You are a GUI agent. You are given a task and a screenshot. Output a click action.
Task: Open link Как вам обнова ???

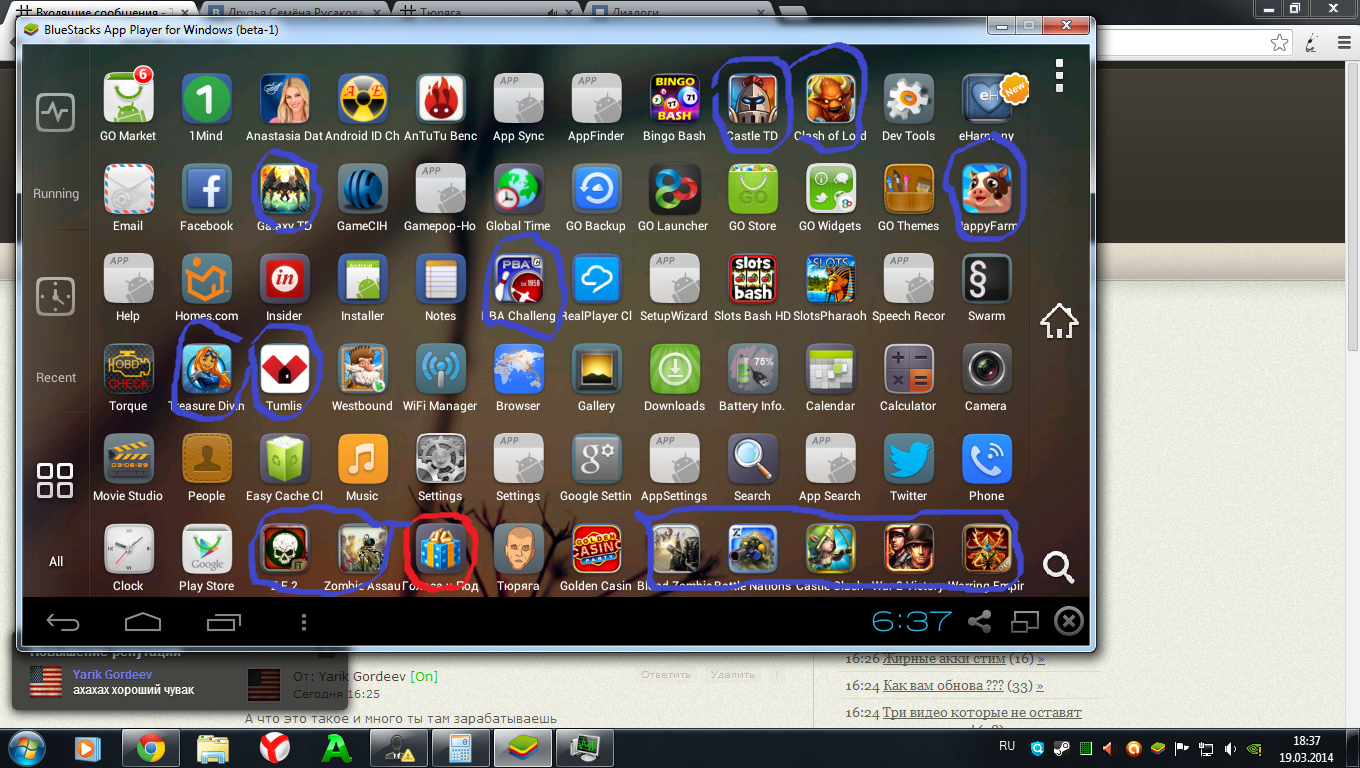(943, 686)
